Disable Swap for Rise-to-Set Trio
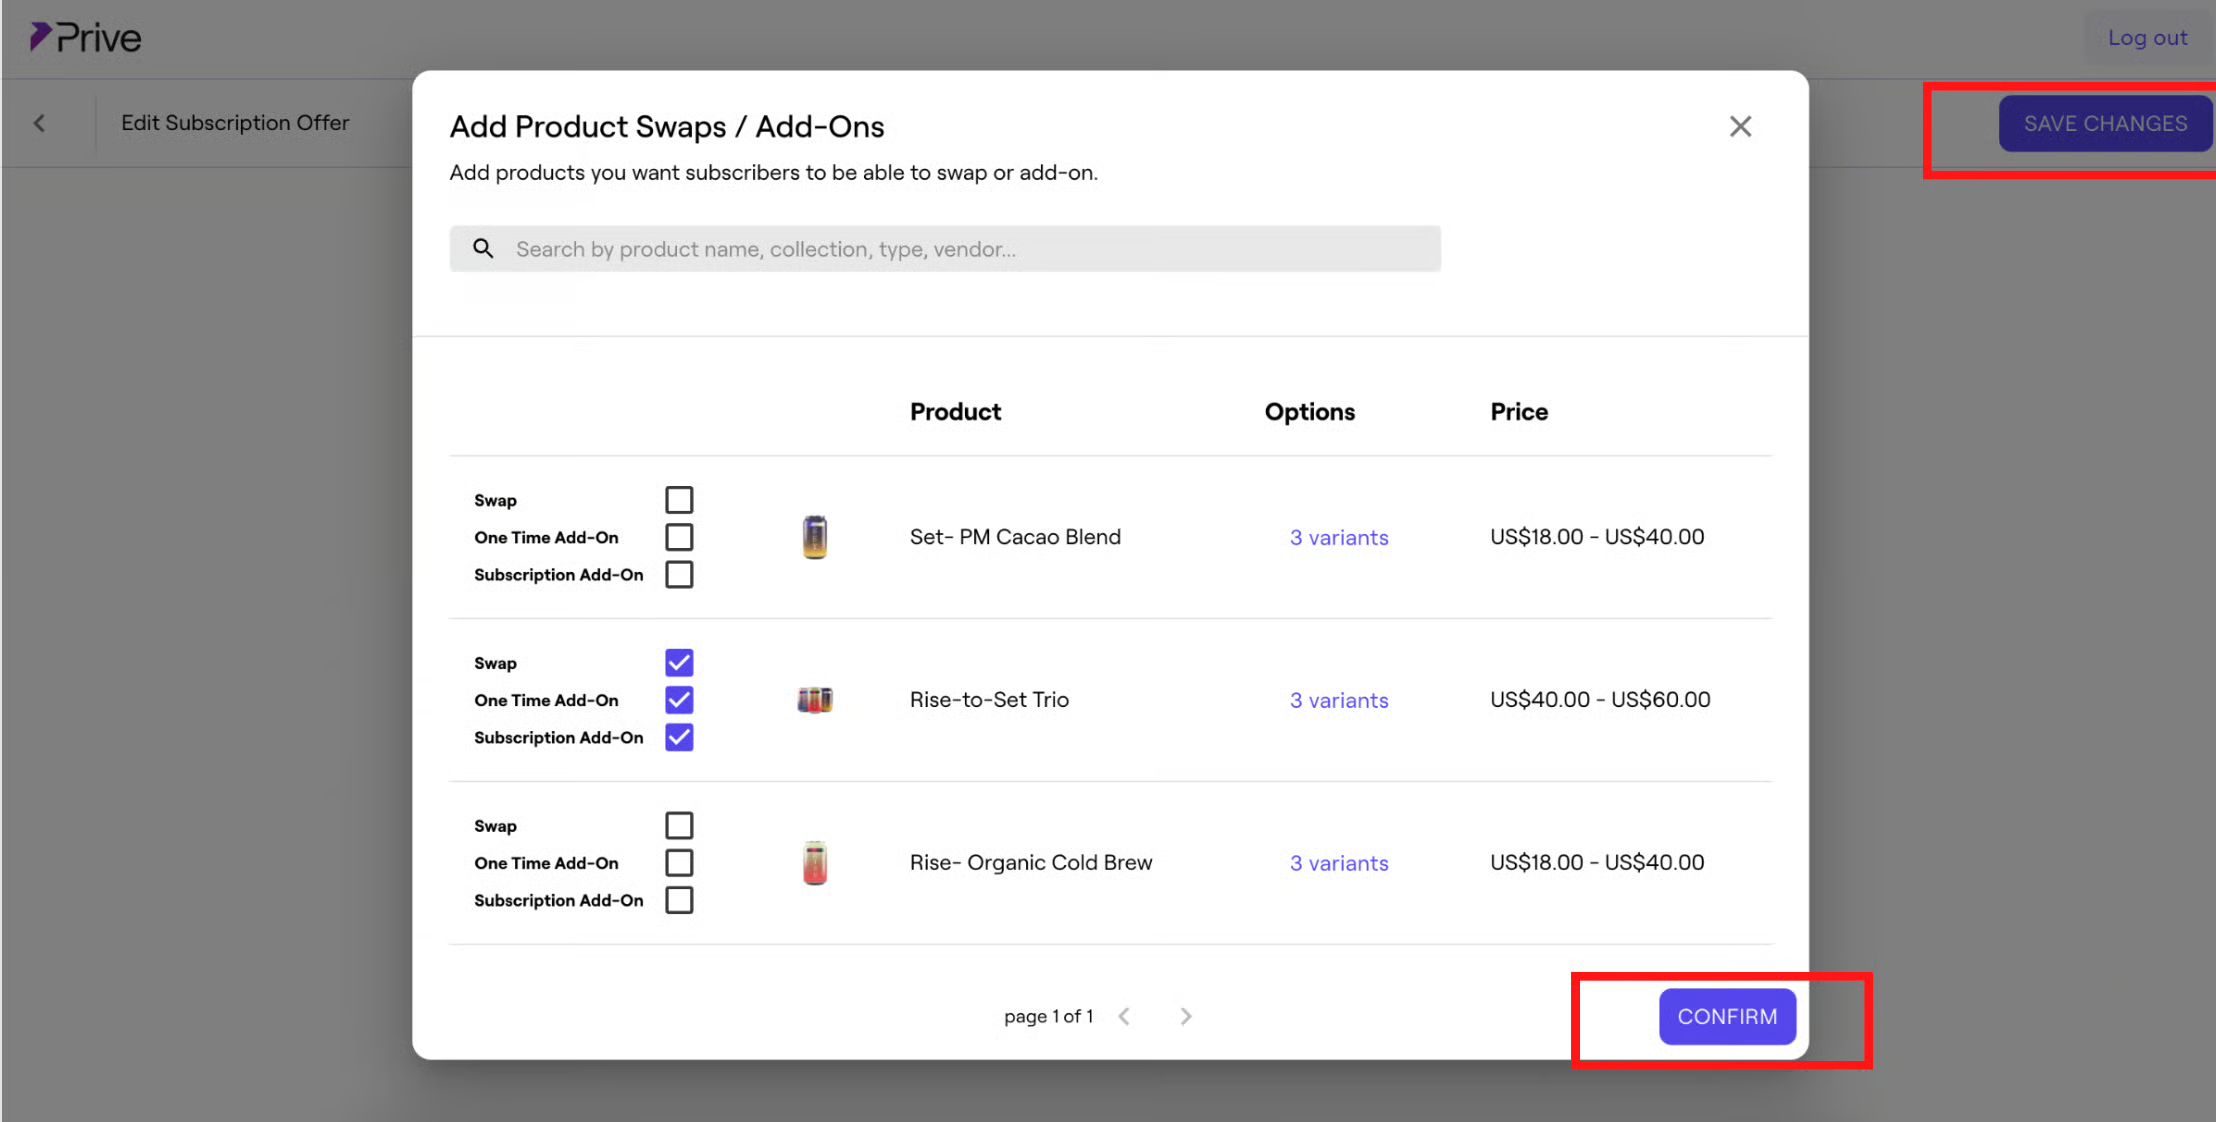Viewport: 2216px width, 1122px height. click(679, 662)
